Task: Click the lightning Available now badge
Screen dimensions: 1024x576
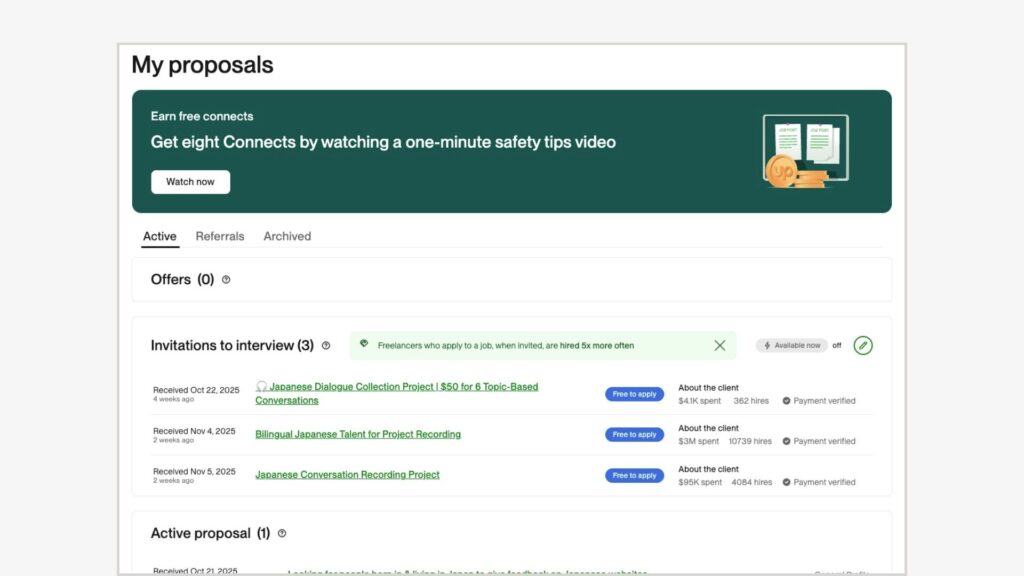Action: [791, 346]
